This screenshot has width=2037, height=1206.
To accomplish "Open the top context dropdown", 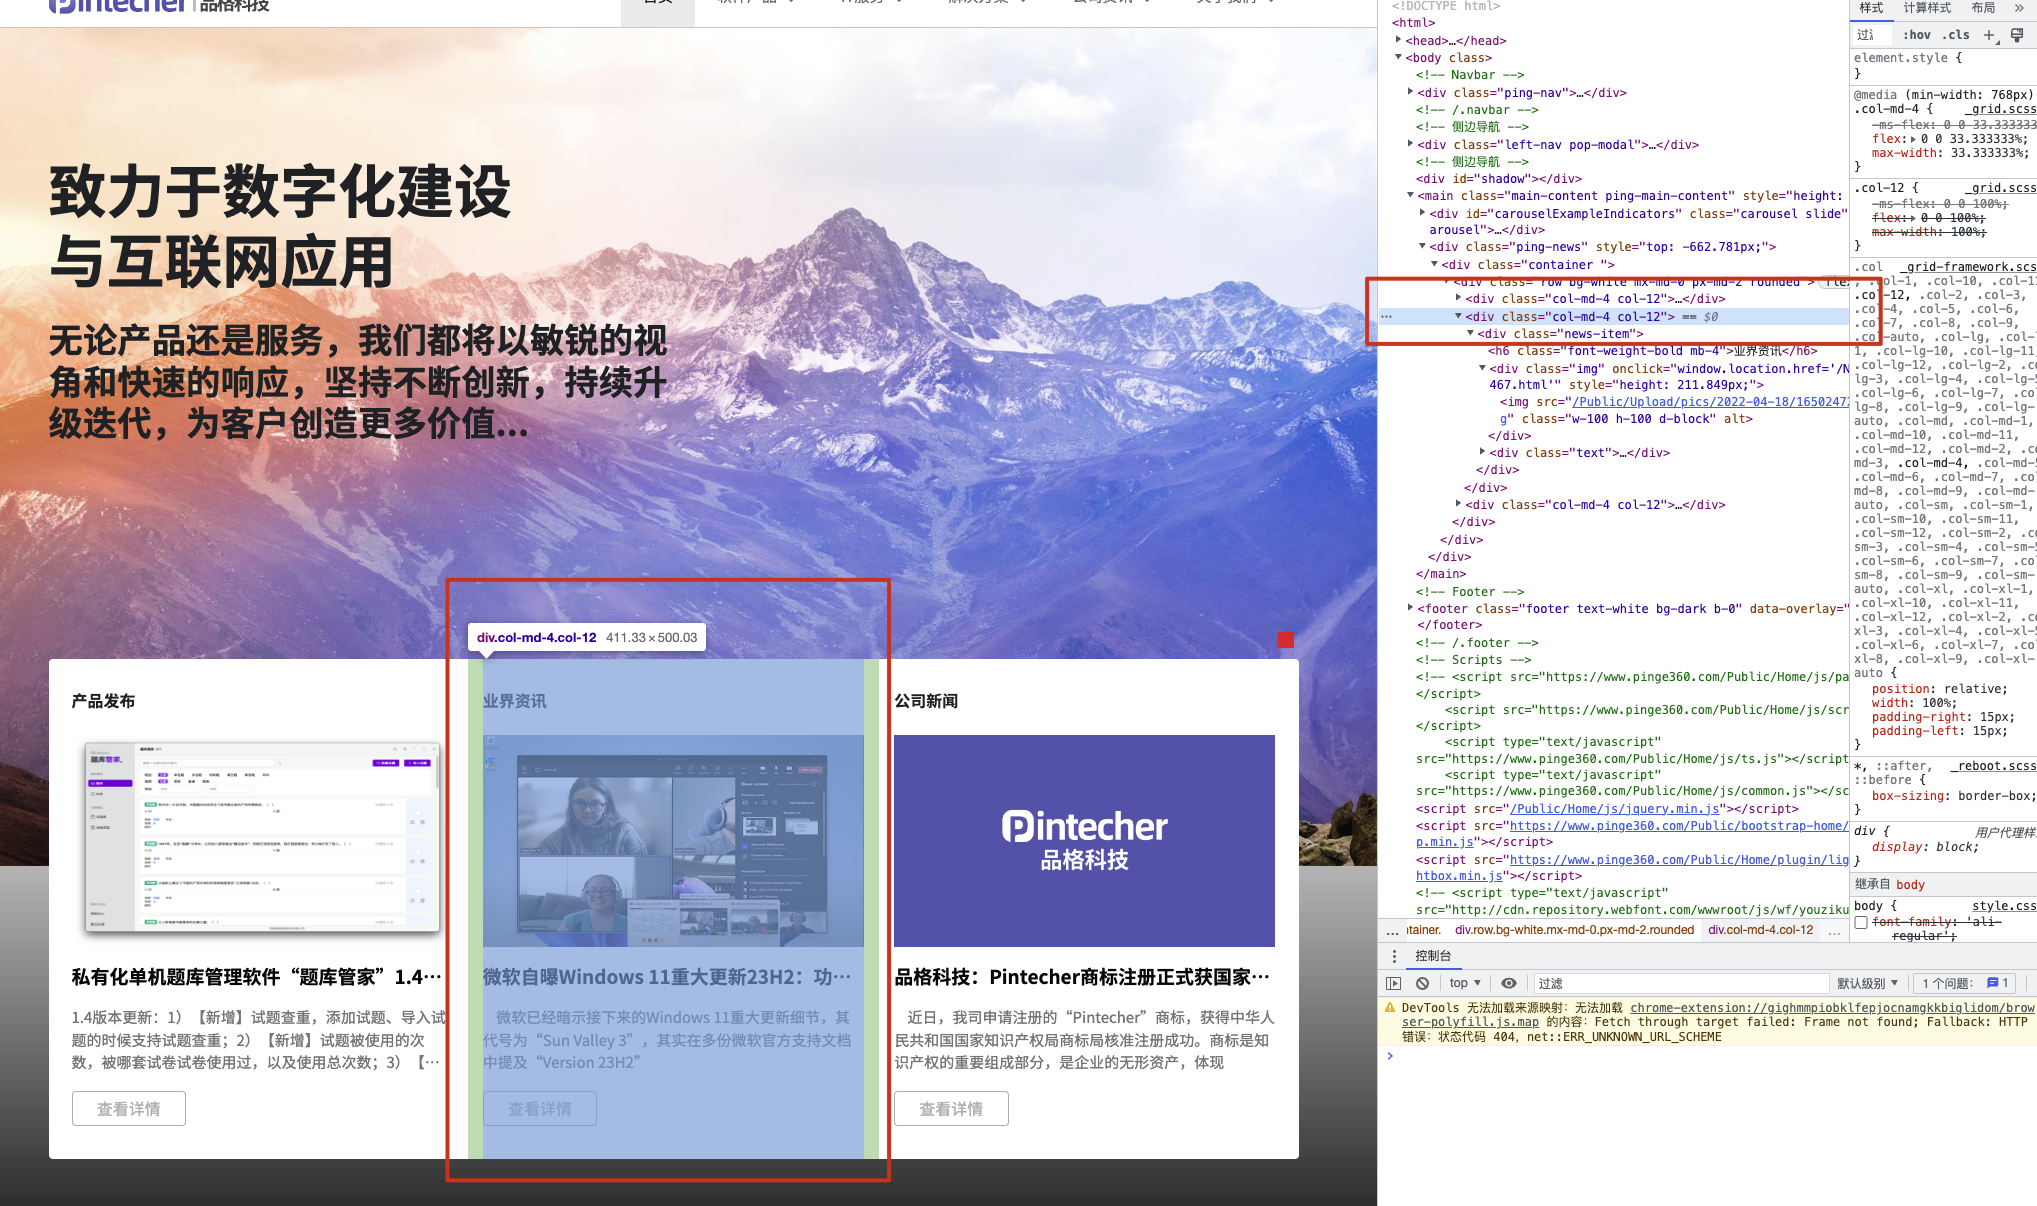I will pyautogui.click(x=1465, y=983).
